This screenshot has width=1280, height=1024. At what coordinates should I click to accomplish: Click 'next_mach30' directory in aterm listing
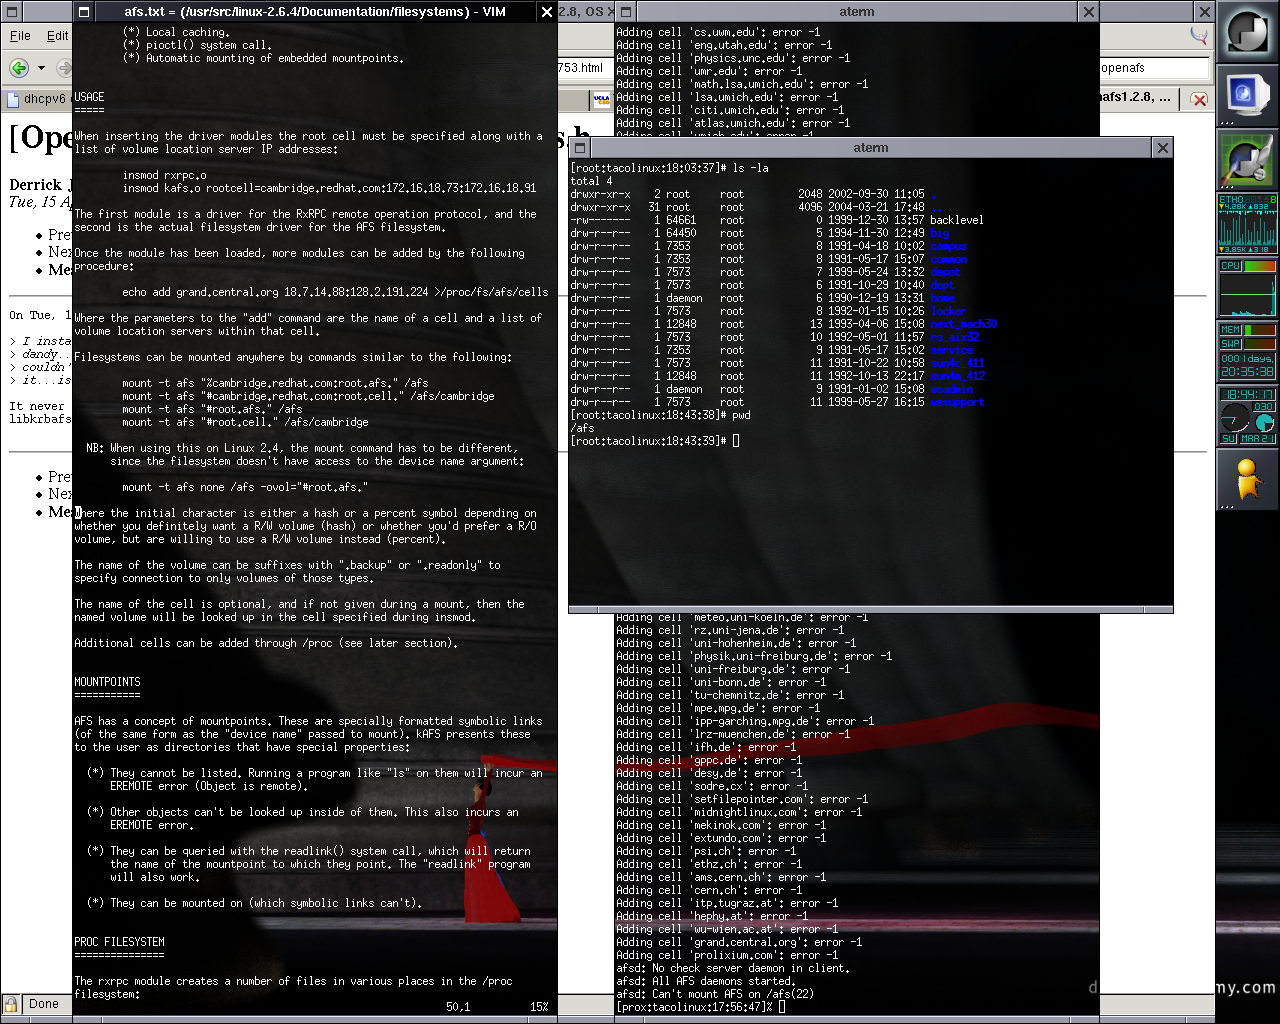click(x=964, y=324)
